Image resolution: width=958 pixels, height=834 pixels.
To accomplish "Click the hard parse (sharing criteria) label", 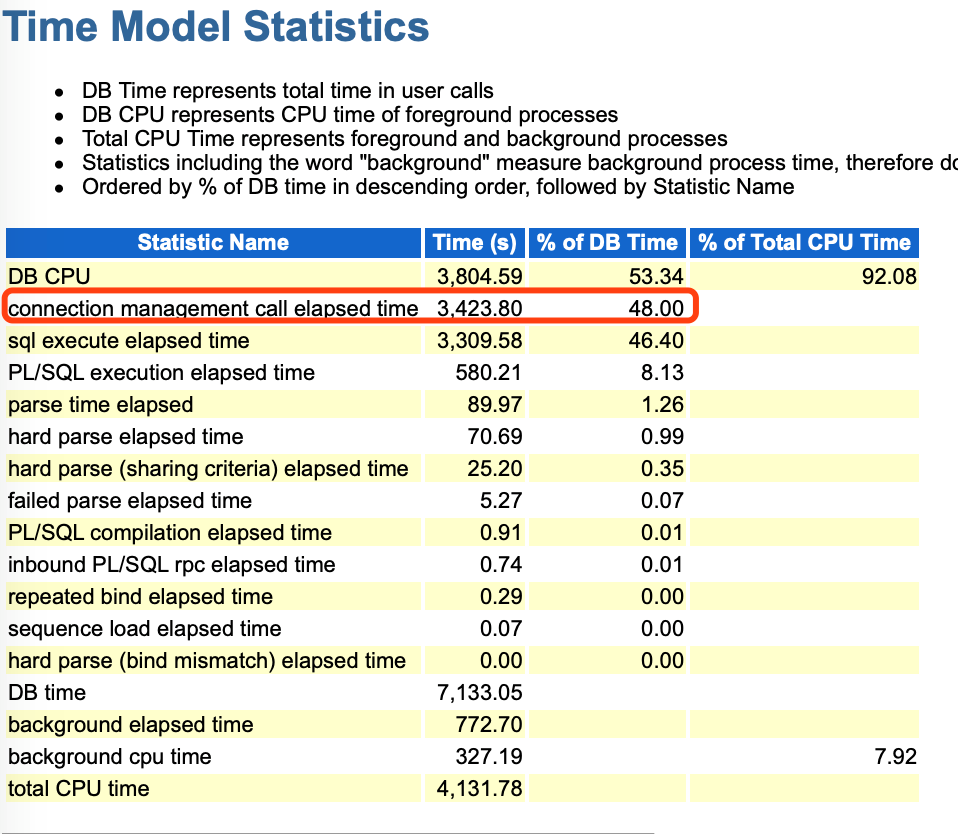I will click(208, 469).
